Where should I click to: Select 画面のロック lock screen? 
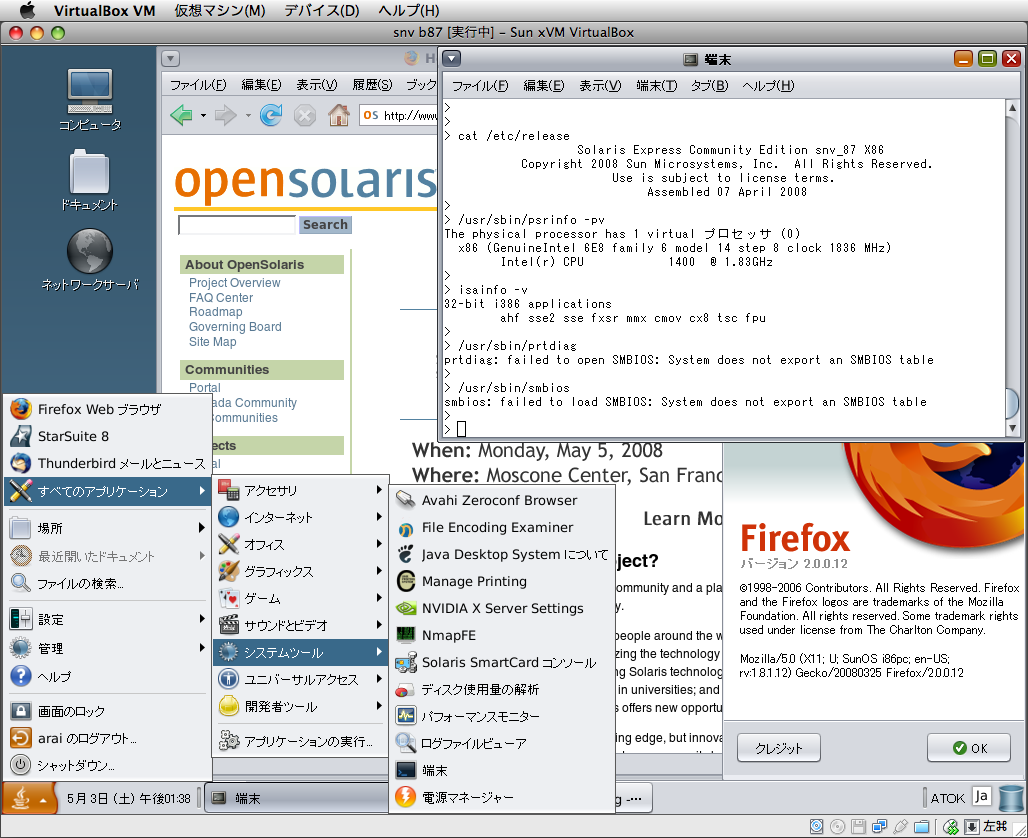click(x=107, y=711)
